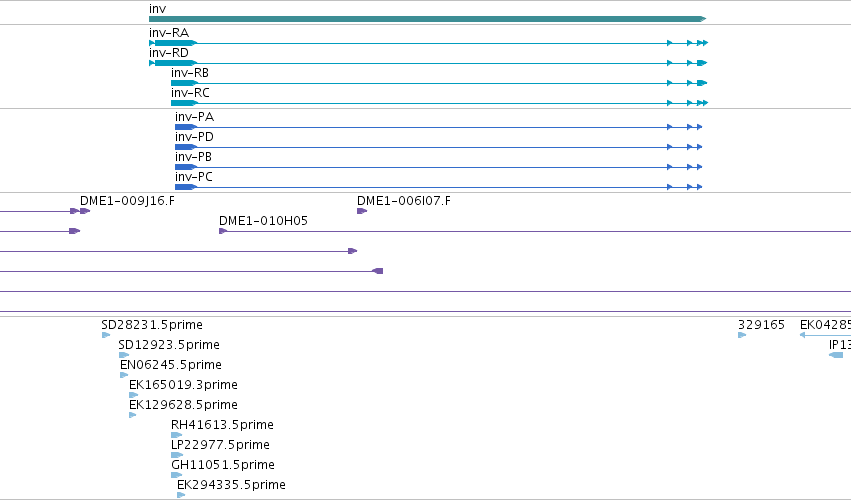Click the inv-RC transcript first exon block

pos(184,103)
